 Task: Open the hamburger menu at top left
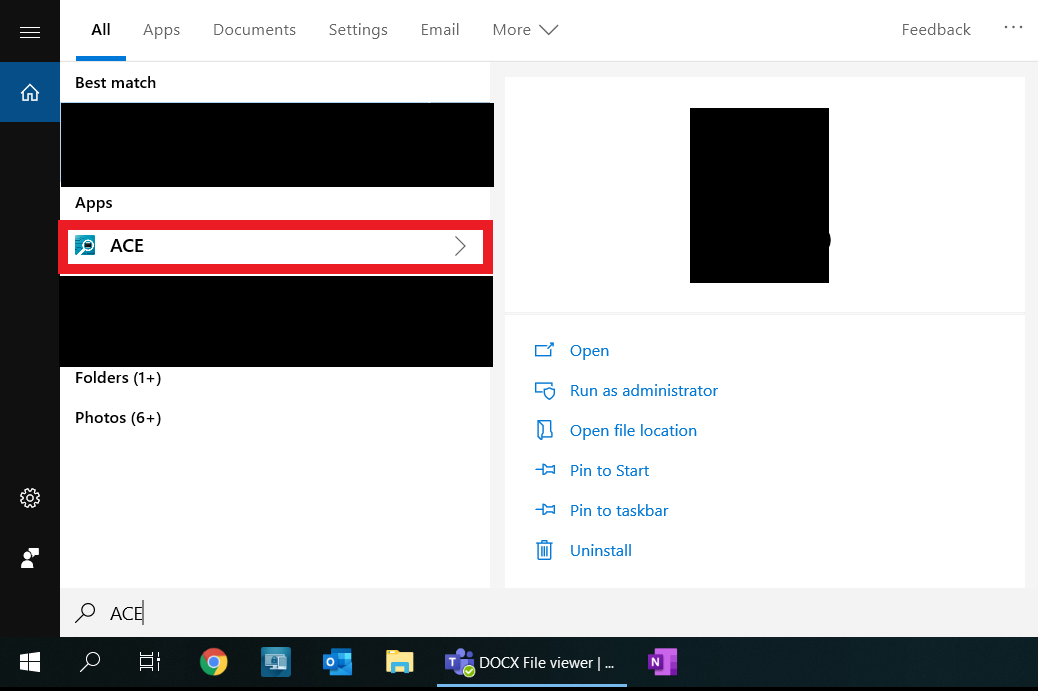(30, 32)
